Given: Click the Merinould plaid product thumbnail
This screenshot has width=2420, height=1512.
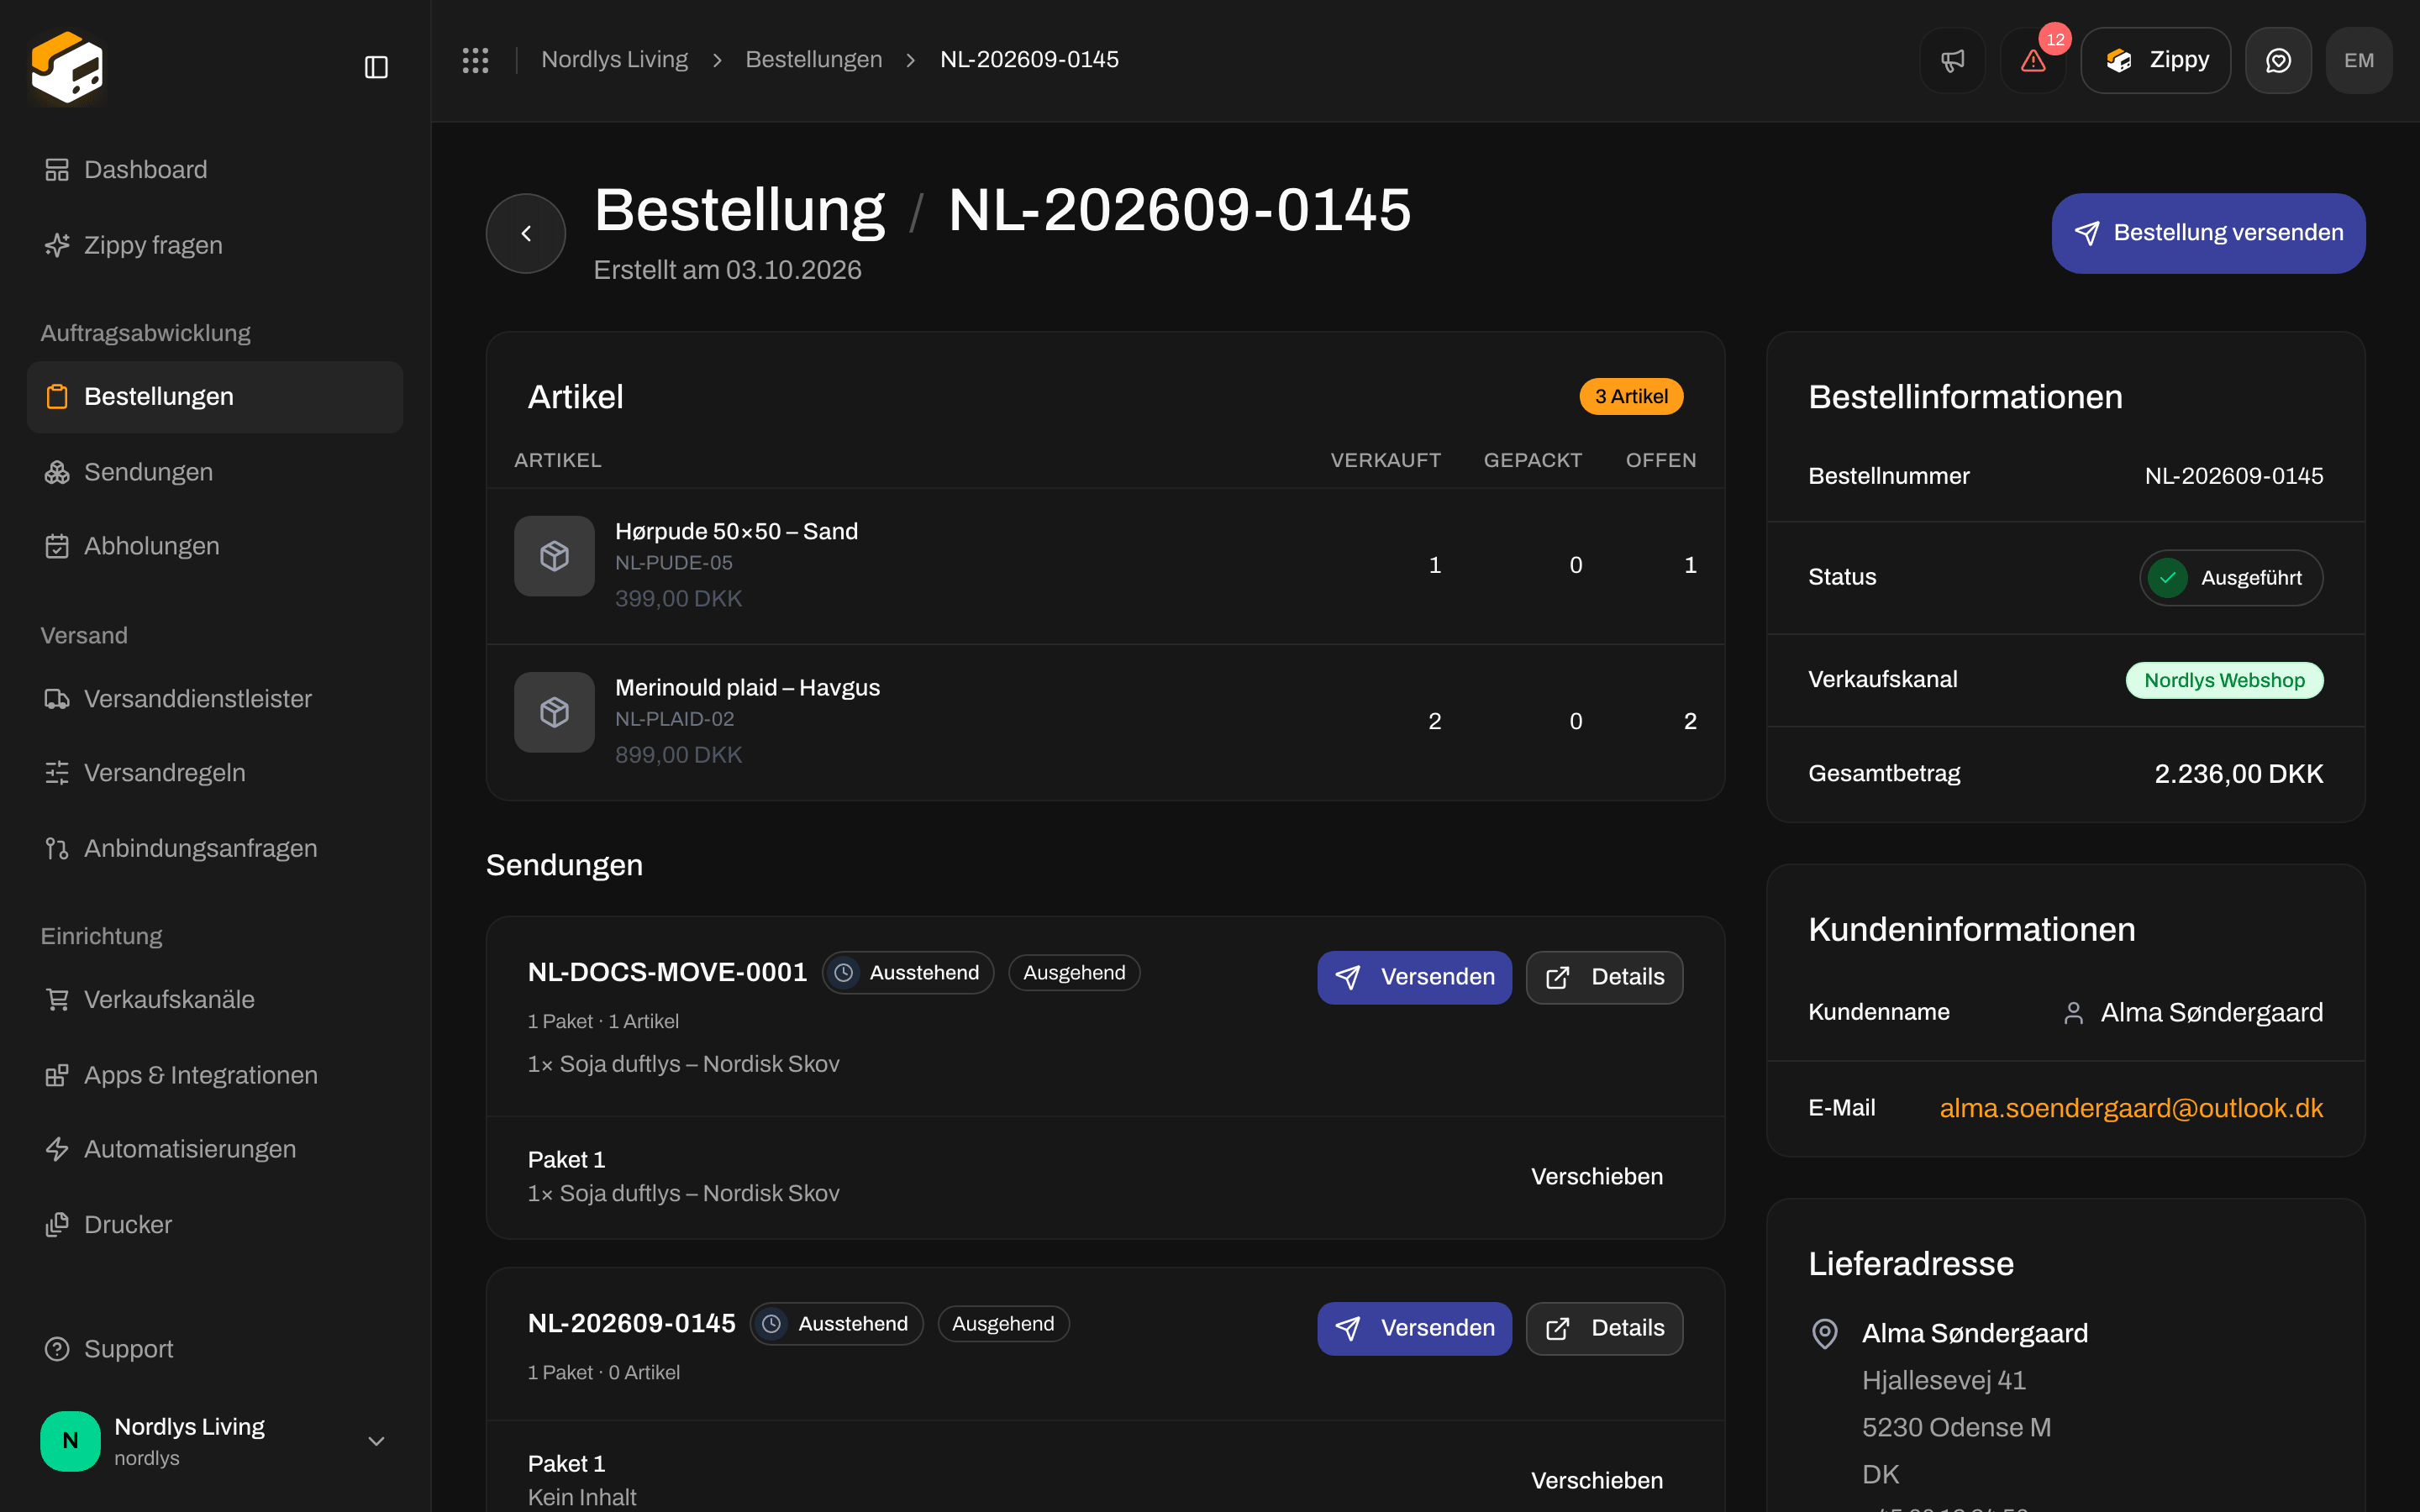Looking at the screenshot, I should click(x=554, y=712).
